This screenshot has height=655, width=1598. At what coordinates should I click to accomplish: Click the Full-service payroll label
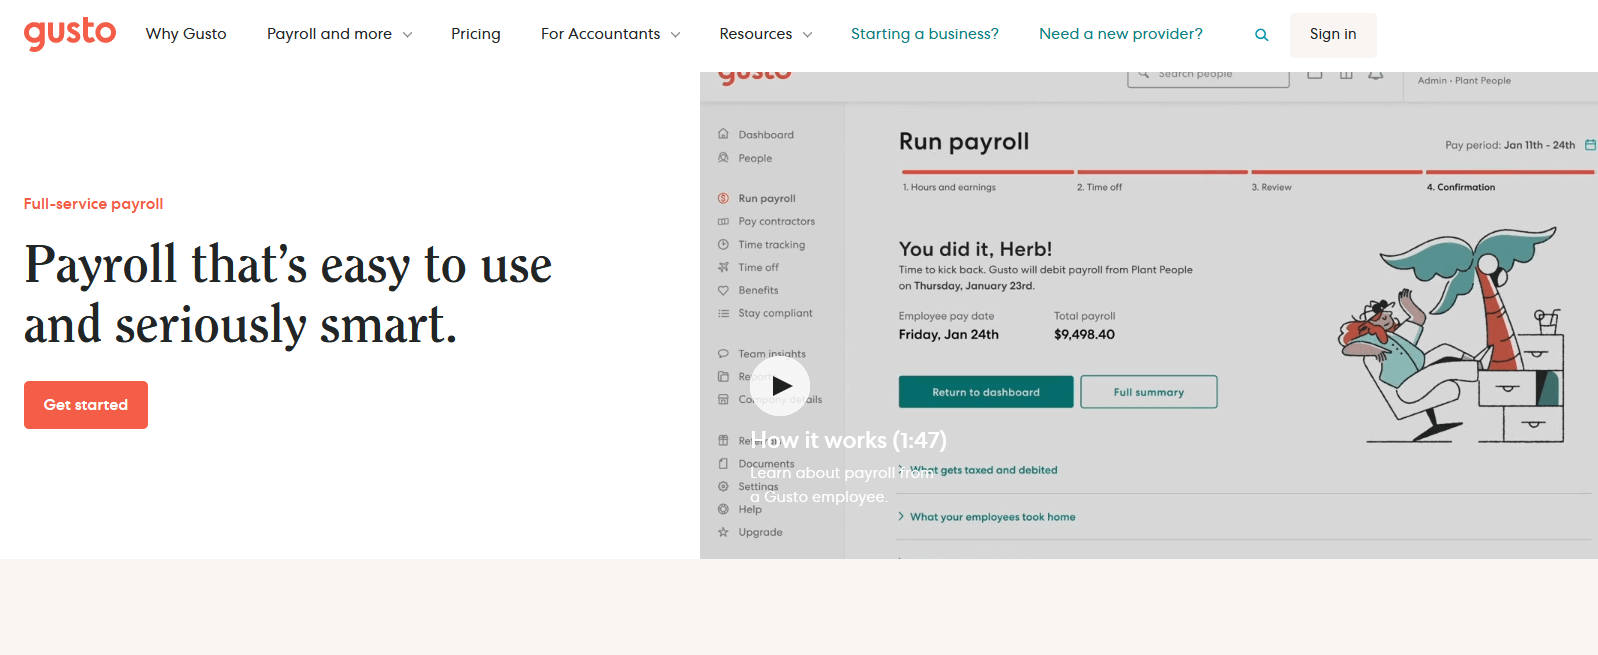click(x=94, y=204)
